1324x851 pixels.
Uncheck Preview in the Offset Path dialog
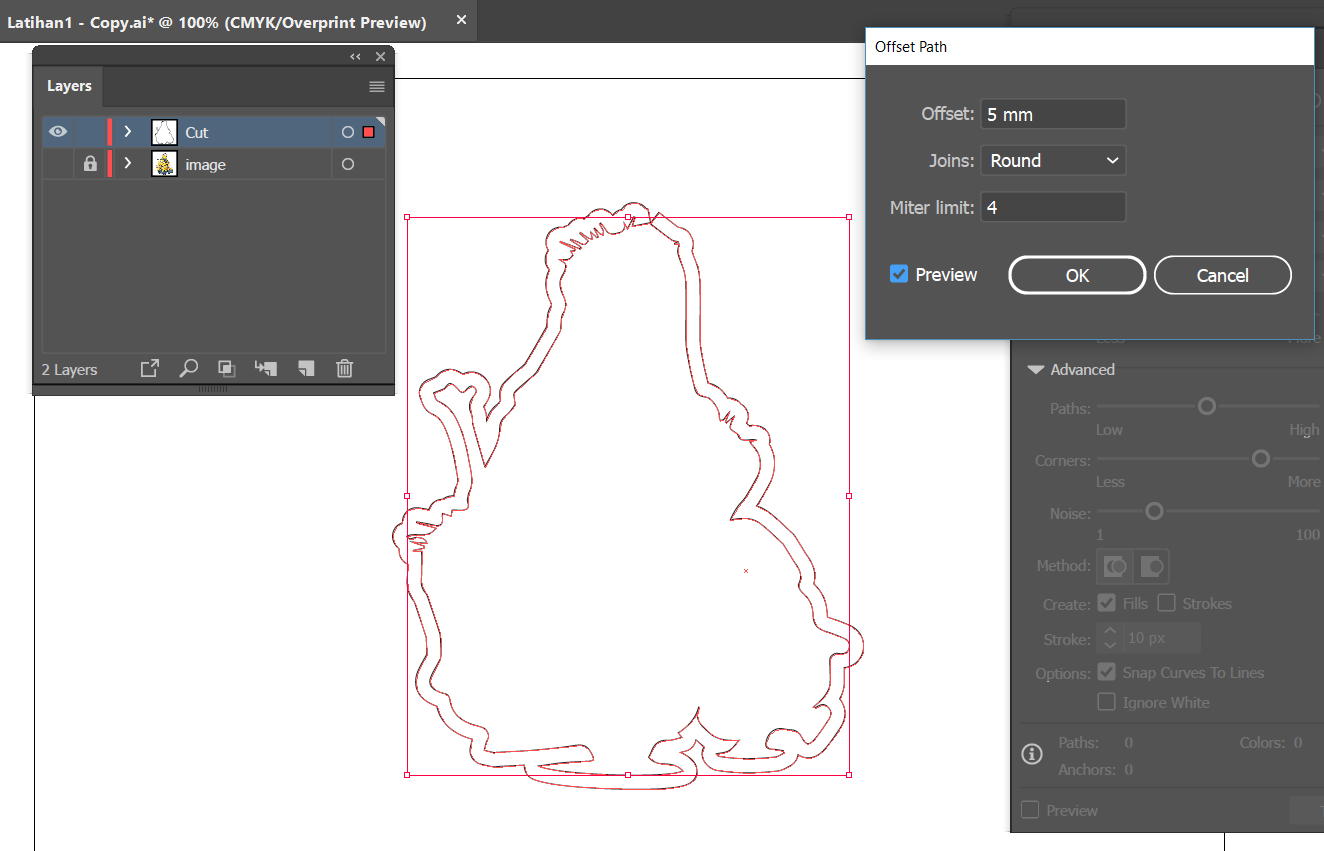click(x=899, y=274)
